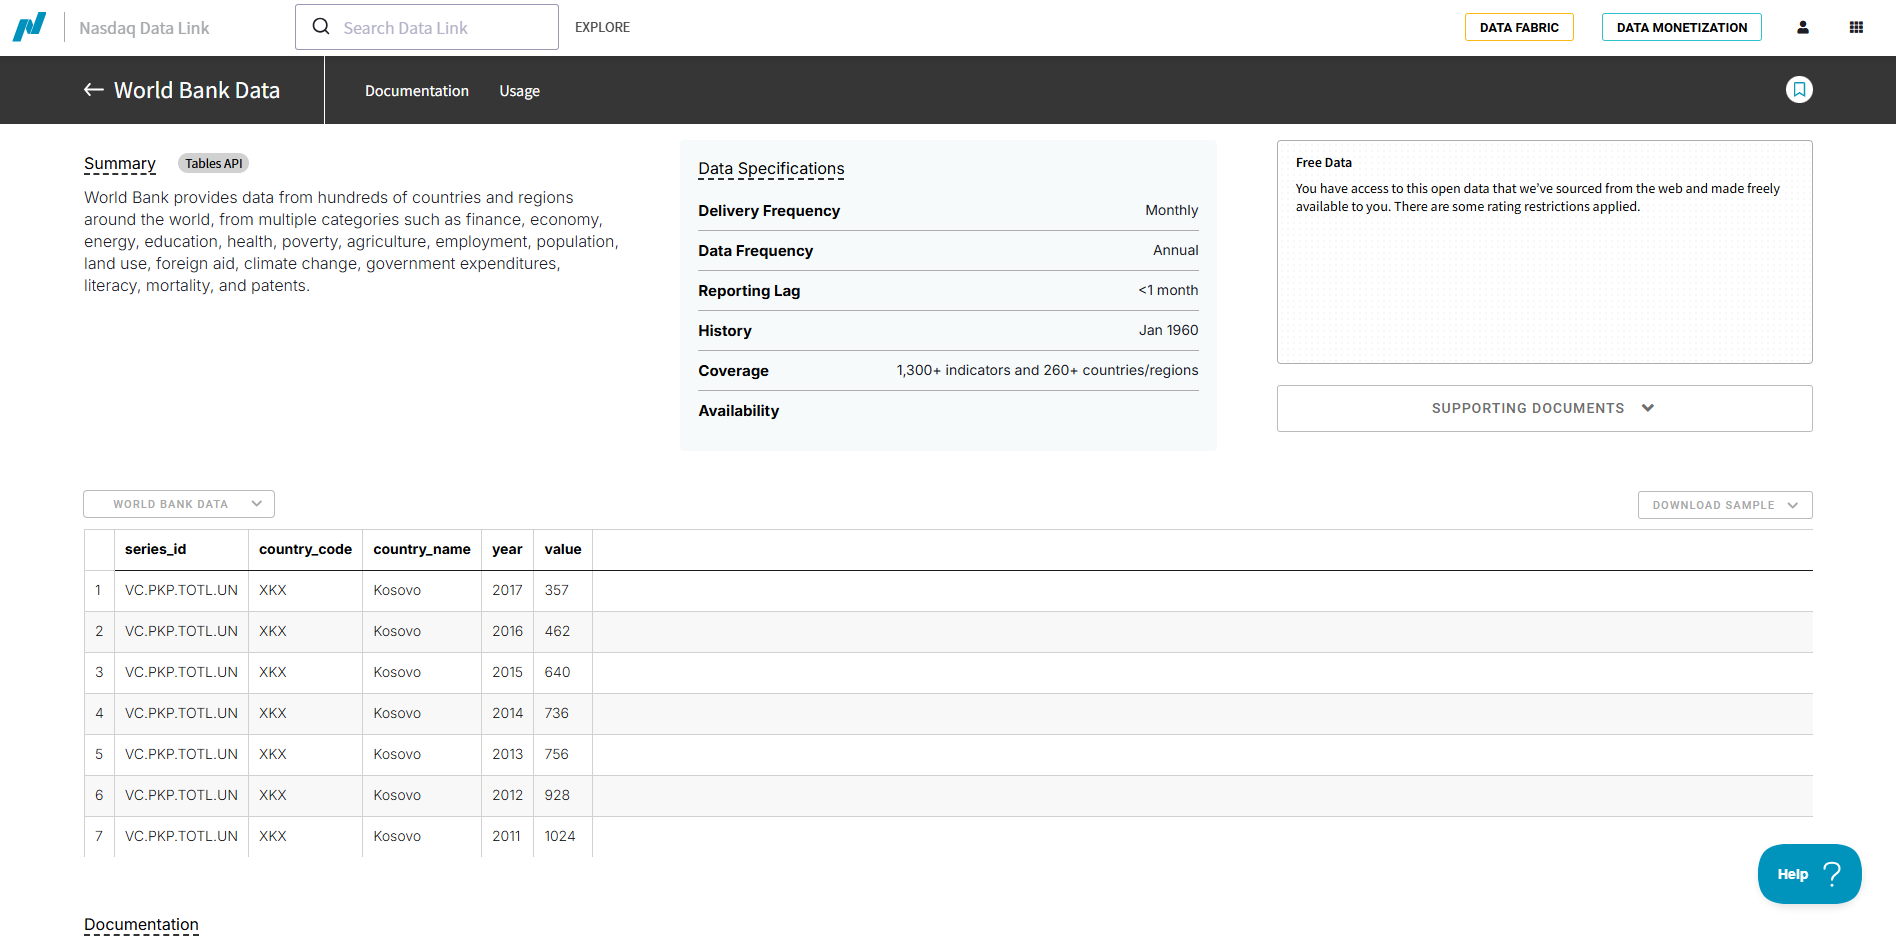Select the value cell 1024
The height and width of the screenshot is (937, 1896).
point(563,836)
